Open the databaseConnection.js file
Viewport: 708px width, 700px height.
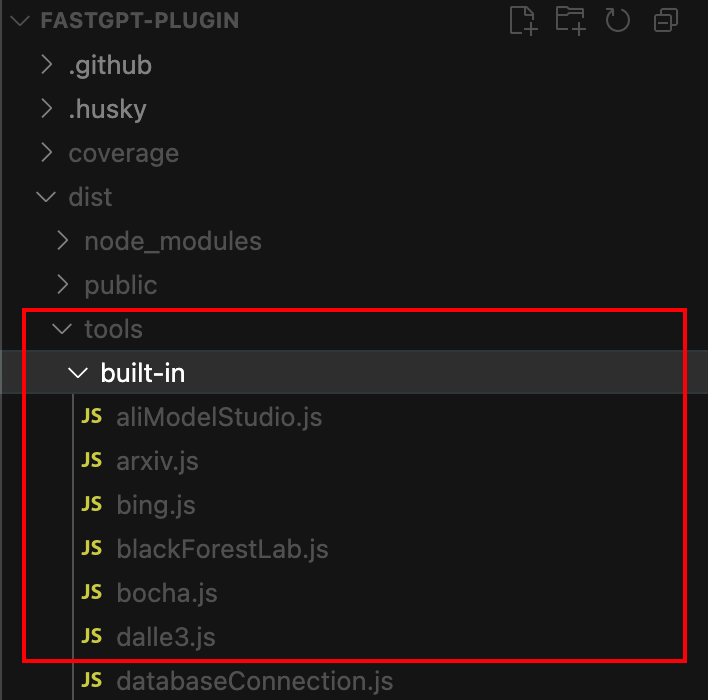tap(254, 682)
